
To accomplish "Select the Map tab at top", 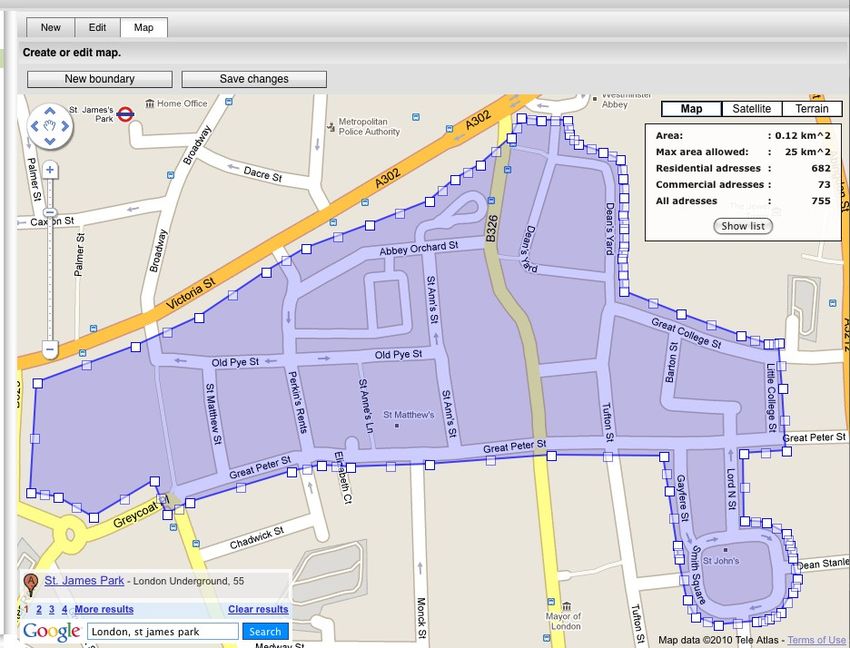I will (x=144, y=28).
